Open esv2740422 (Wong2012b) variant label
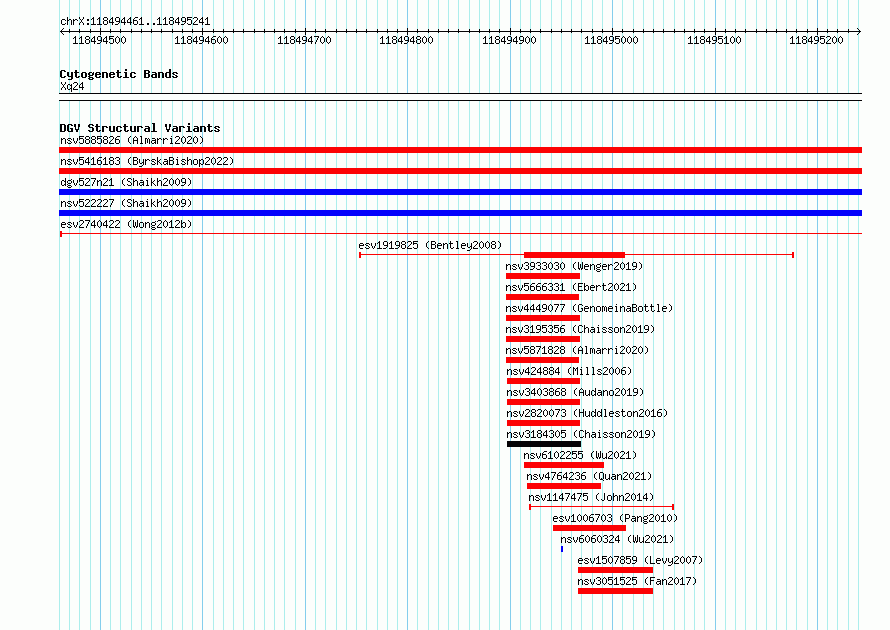Screen dimensions: 890x630 click(x=126, y=224)
